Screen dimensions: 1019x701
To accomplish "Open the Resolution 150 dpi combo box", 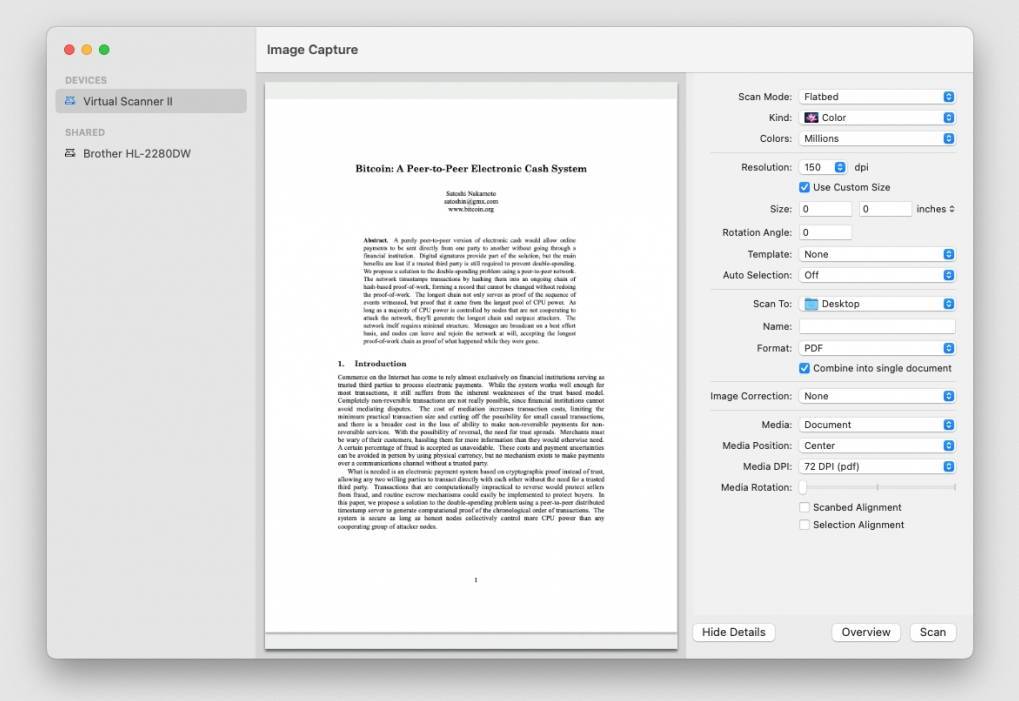I will click(x=822, y=167).
